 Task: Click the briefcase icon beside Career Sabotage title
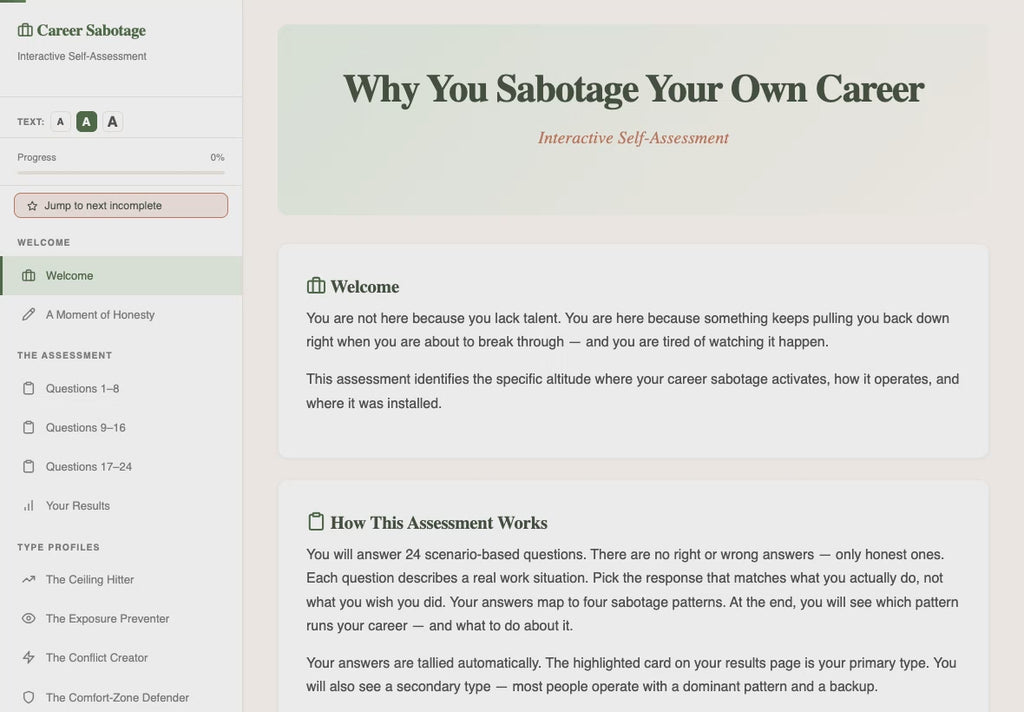coord(25,30)
